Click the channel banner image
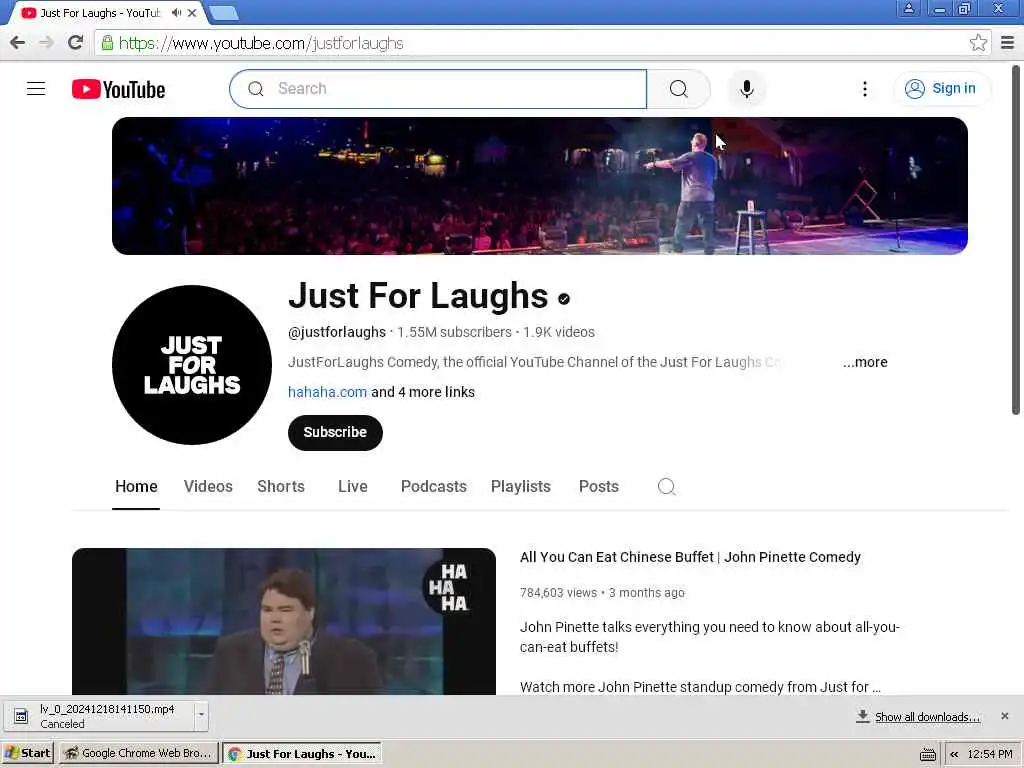The height and width of the screenshot is (768, 1024). [x=539, y=185]
